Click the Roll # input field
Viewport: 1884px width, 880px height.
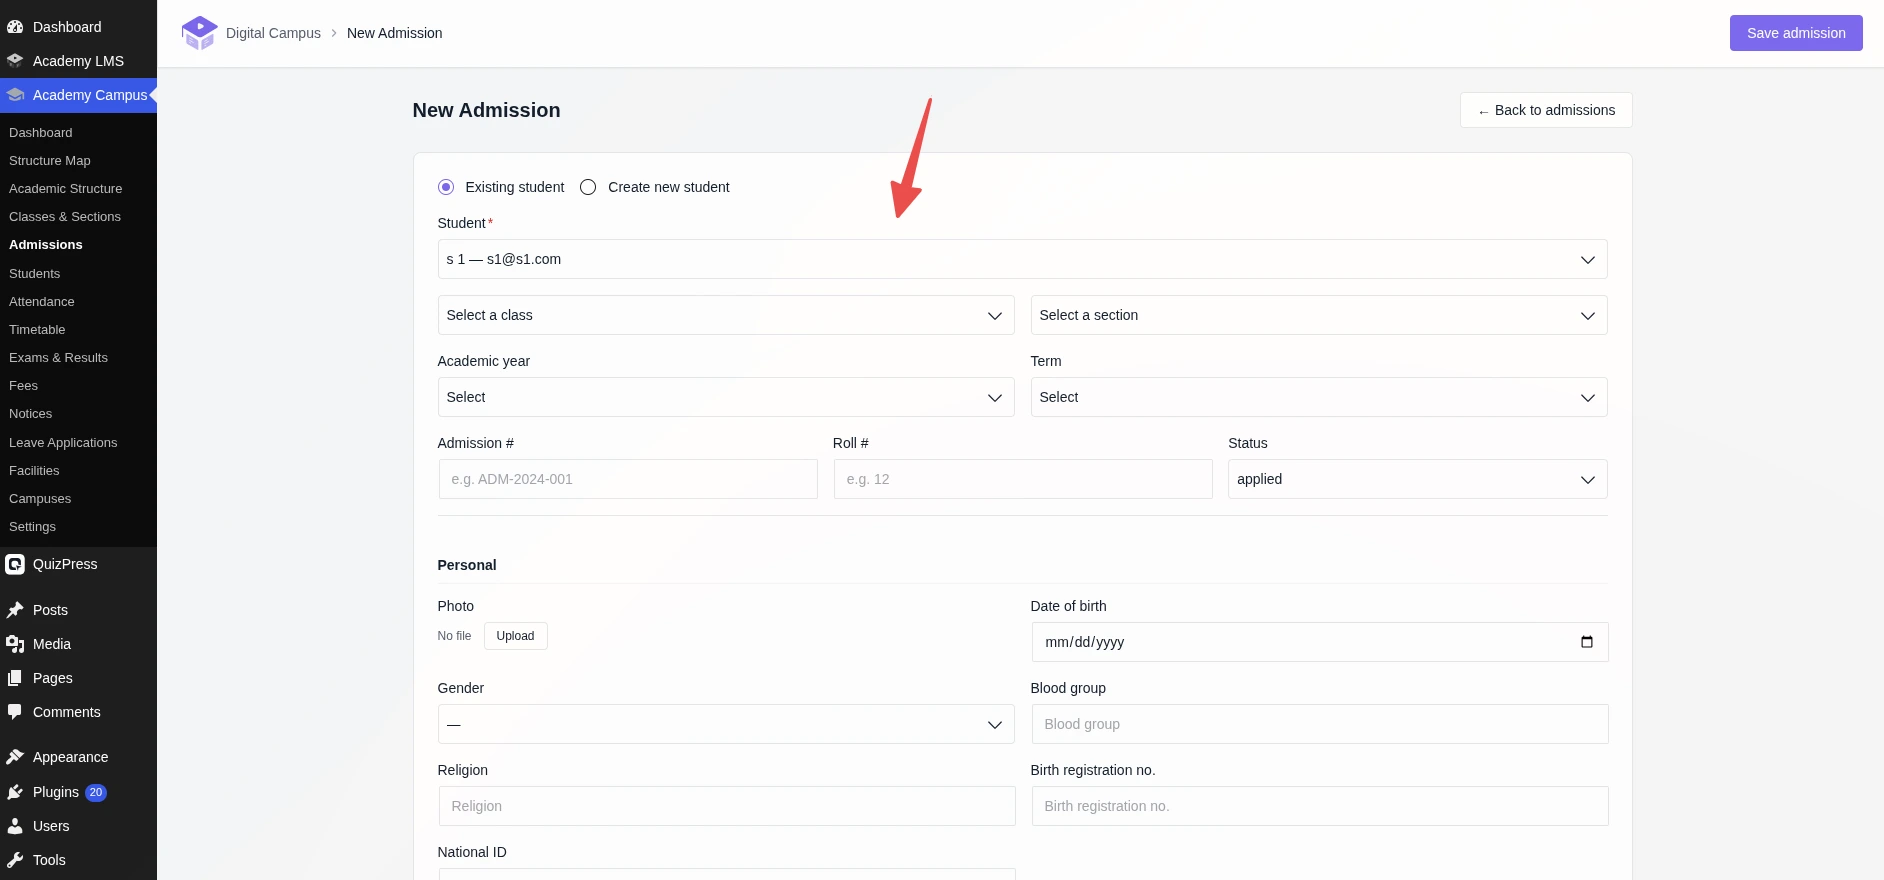coord(1023,479)
